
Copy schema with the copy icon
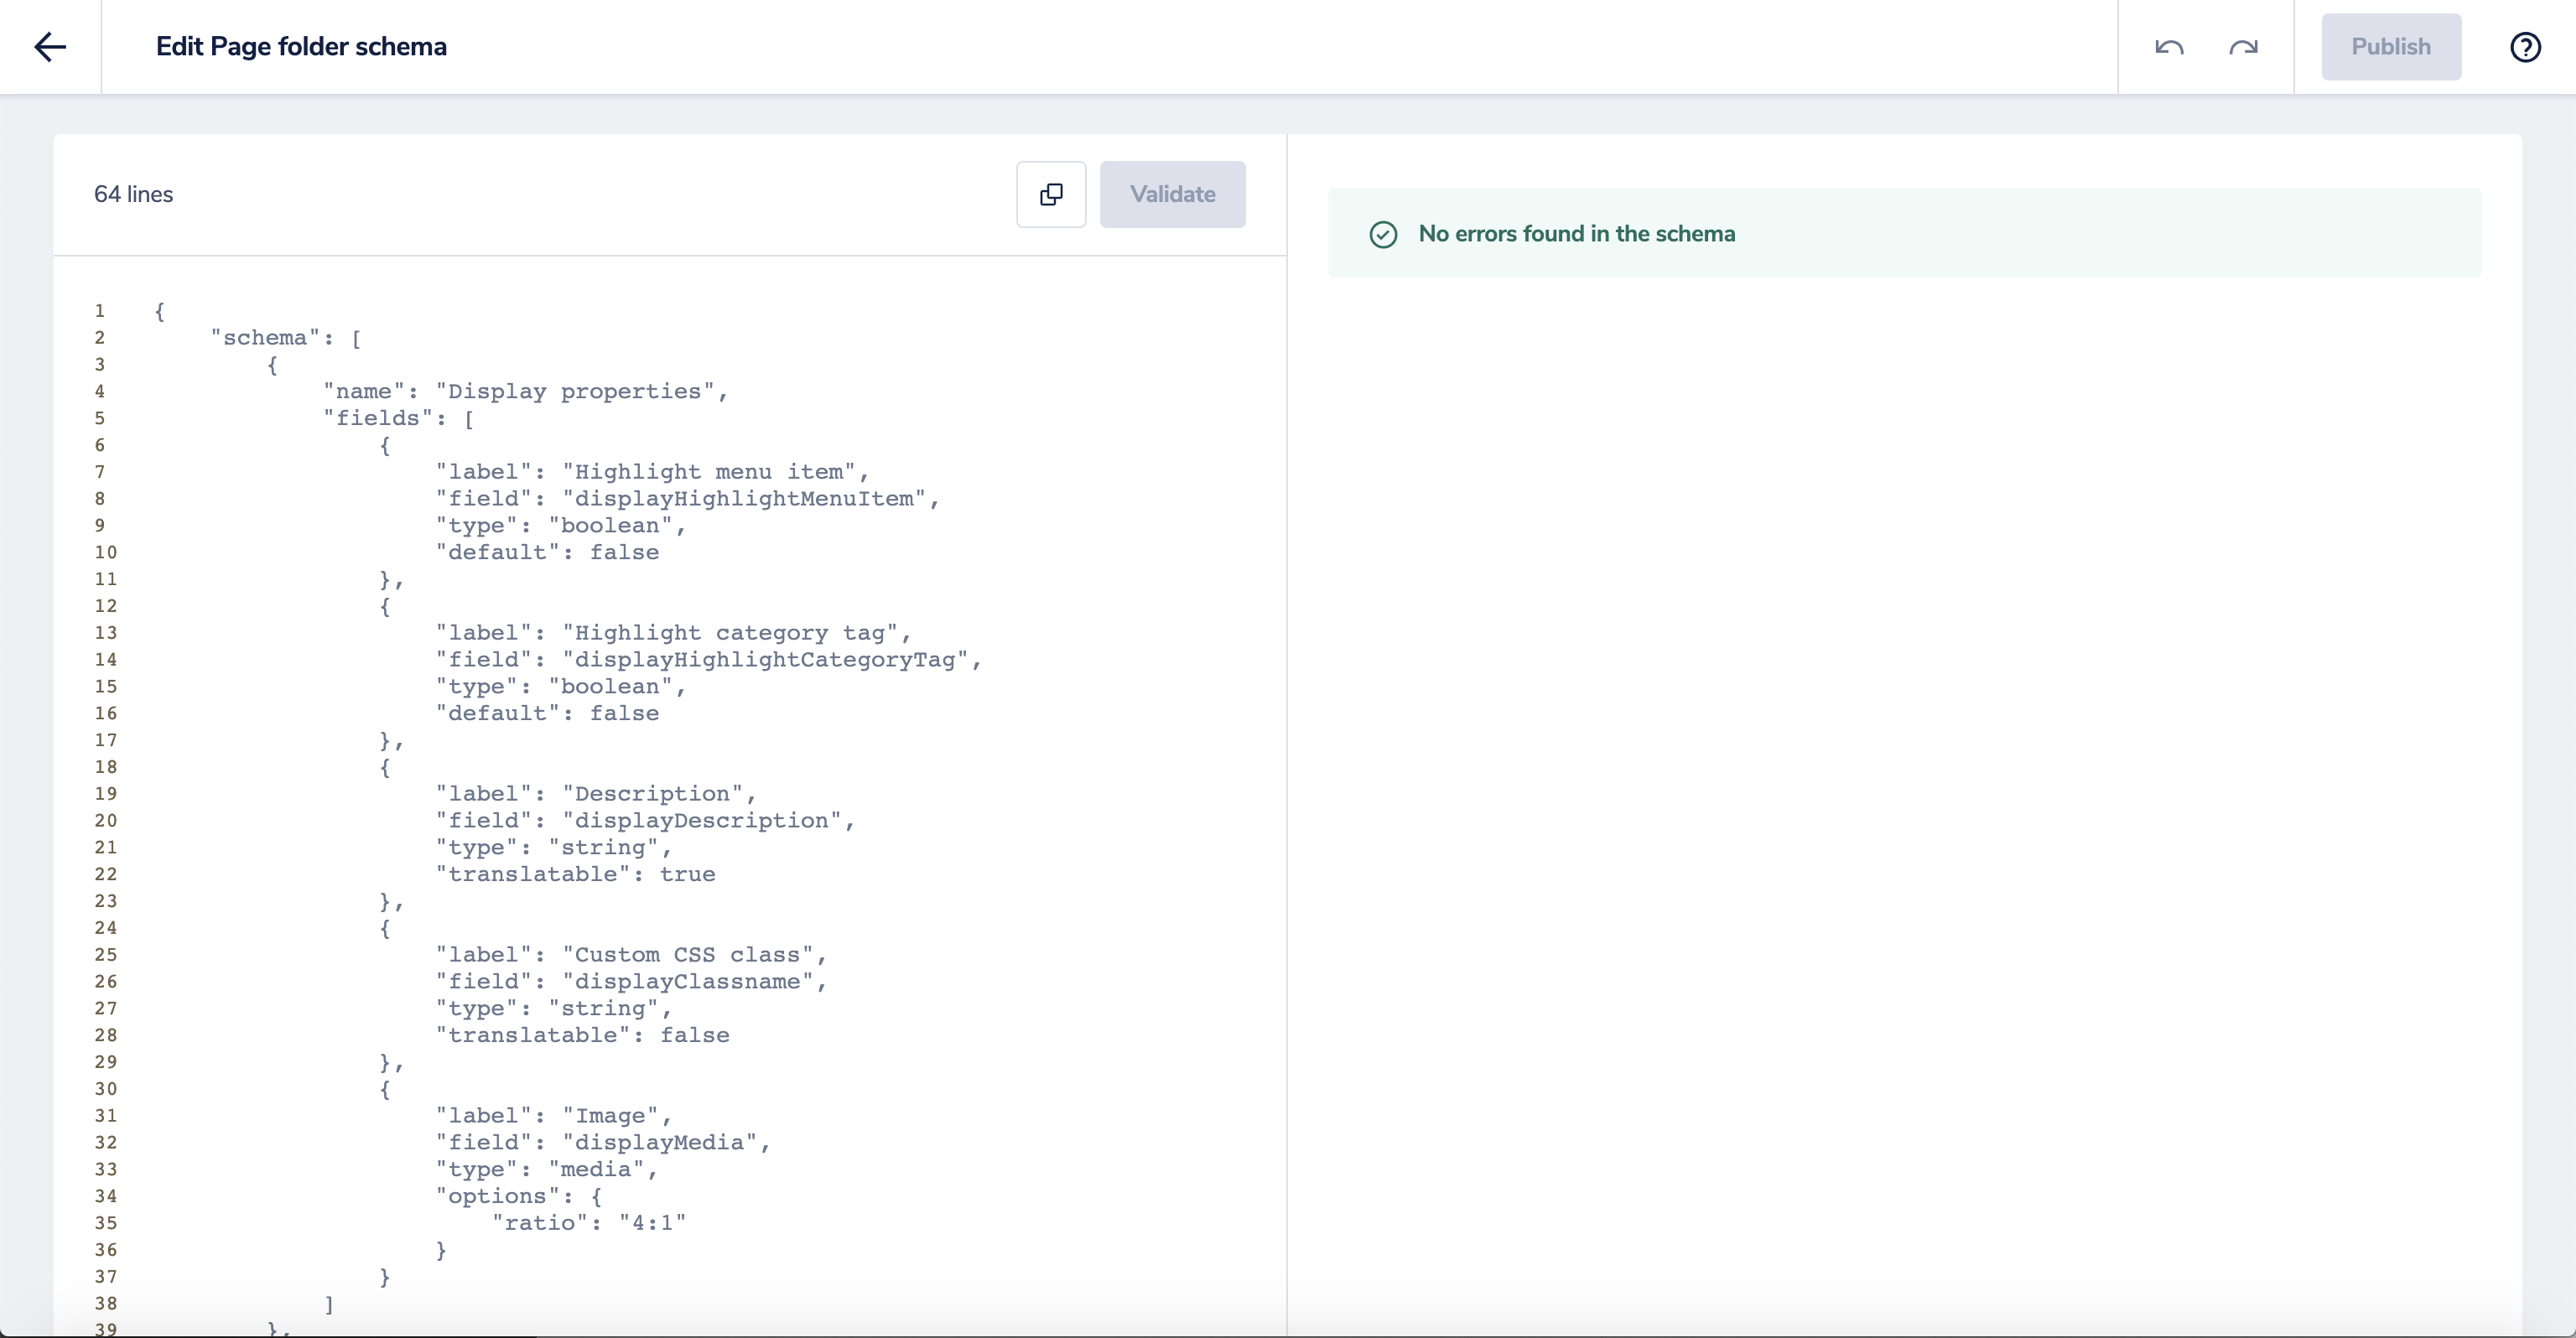click(x=1051, y=194)
